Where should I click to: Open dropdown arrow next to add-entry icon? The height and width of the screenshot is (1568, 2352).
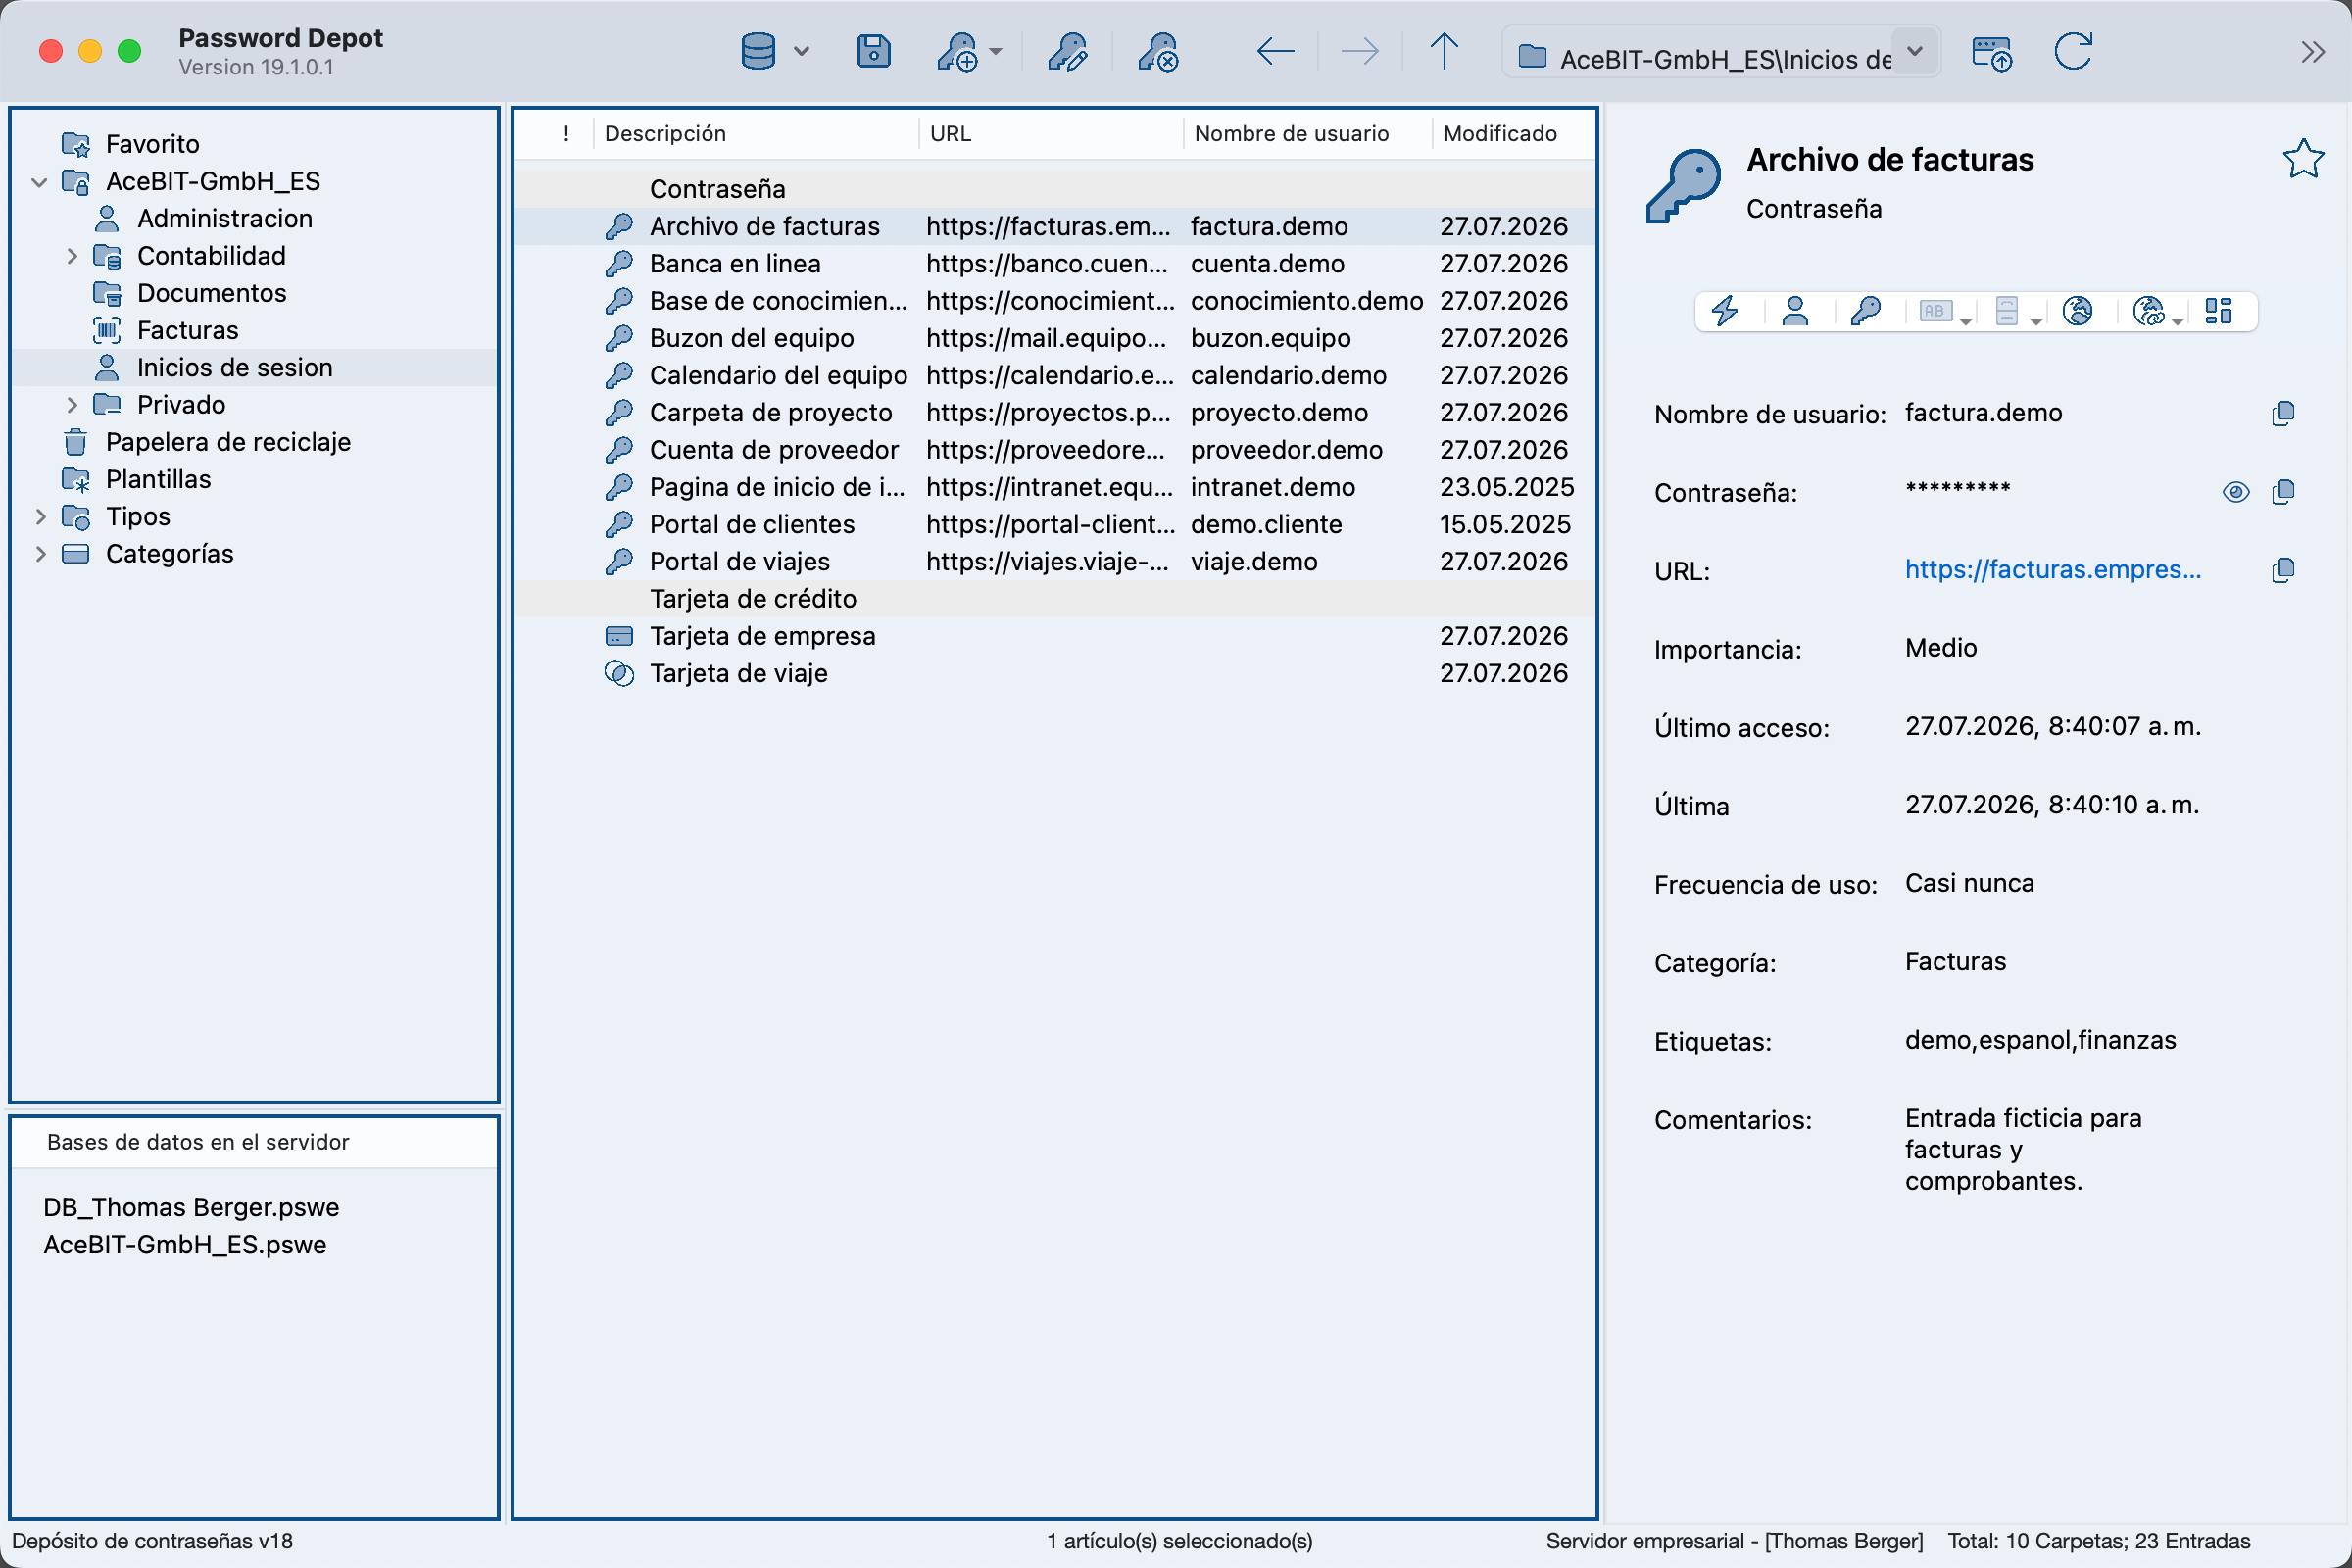(x=995, y=51)
